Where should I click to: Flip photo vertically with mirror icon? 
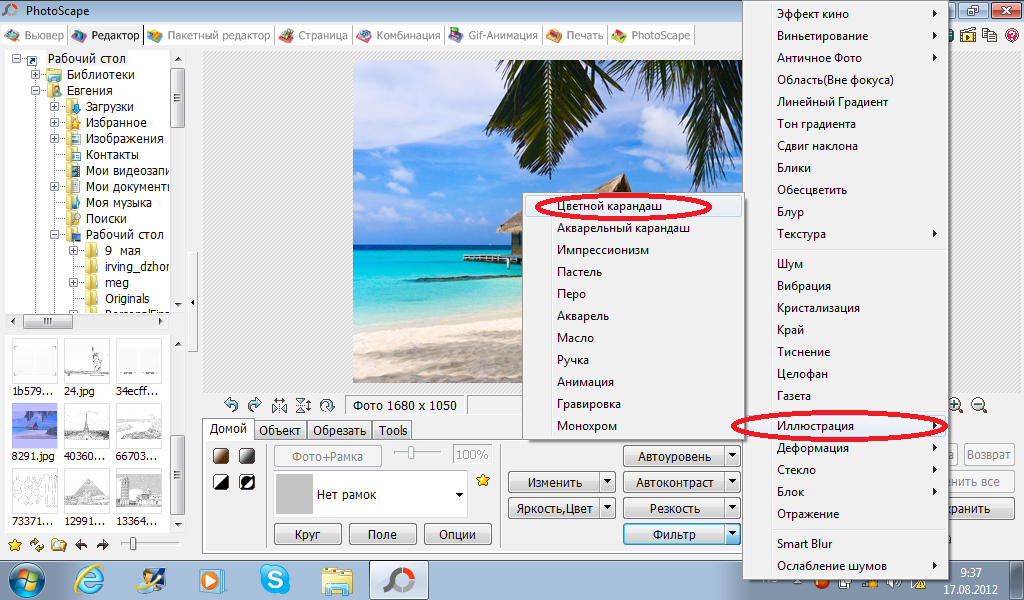[x=303, y=405]
